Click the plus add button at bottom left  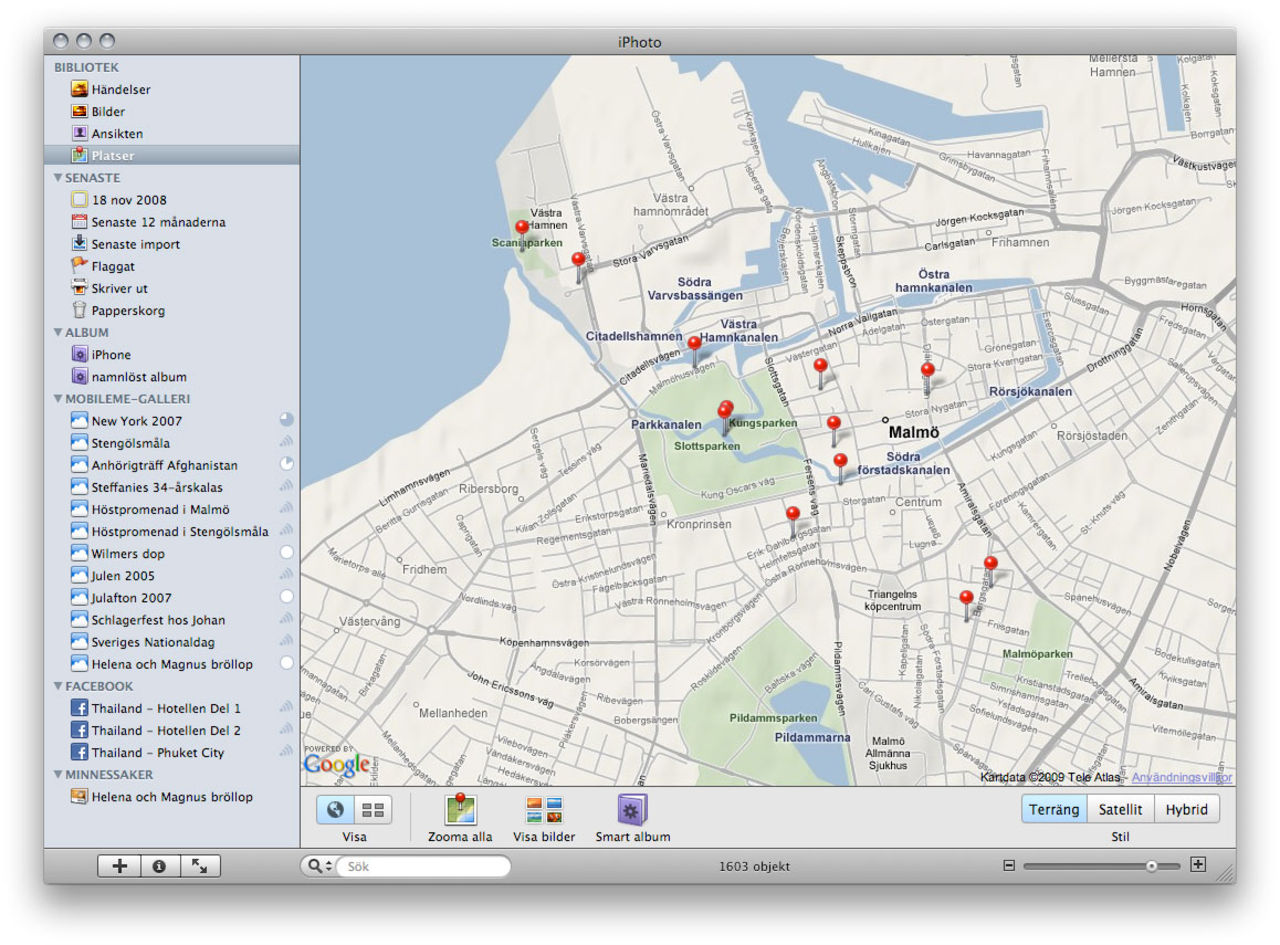(119, 867)
